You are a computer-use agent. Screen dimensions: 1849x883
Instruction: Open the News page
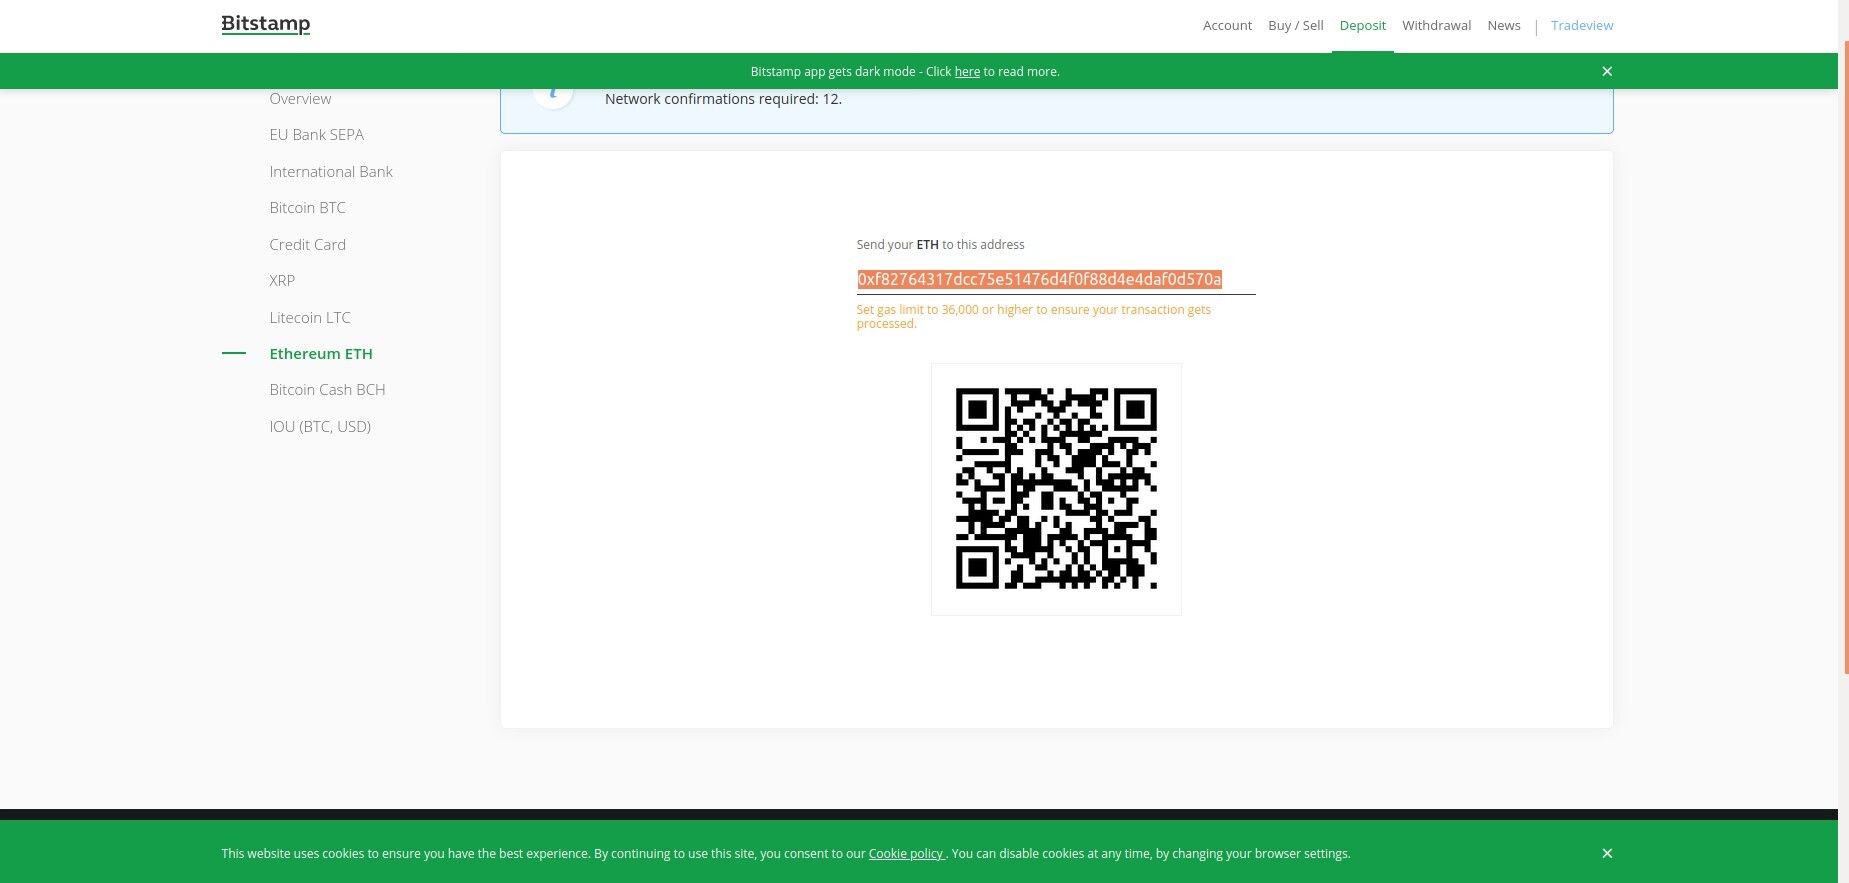(1504, 26)
